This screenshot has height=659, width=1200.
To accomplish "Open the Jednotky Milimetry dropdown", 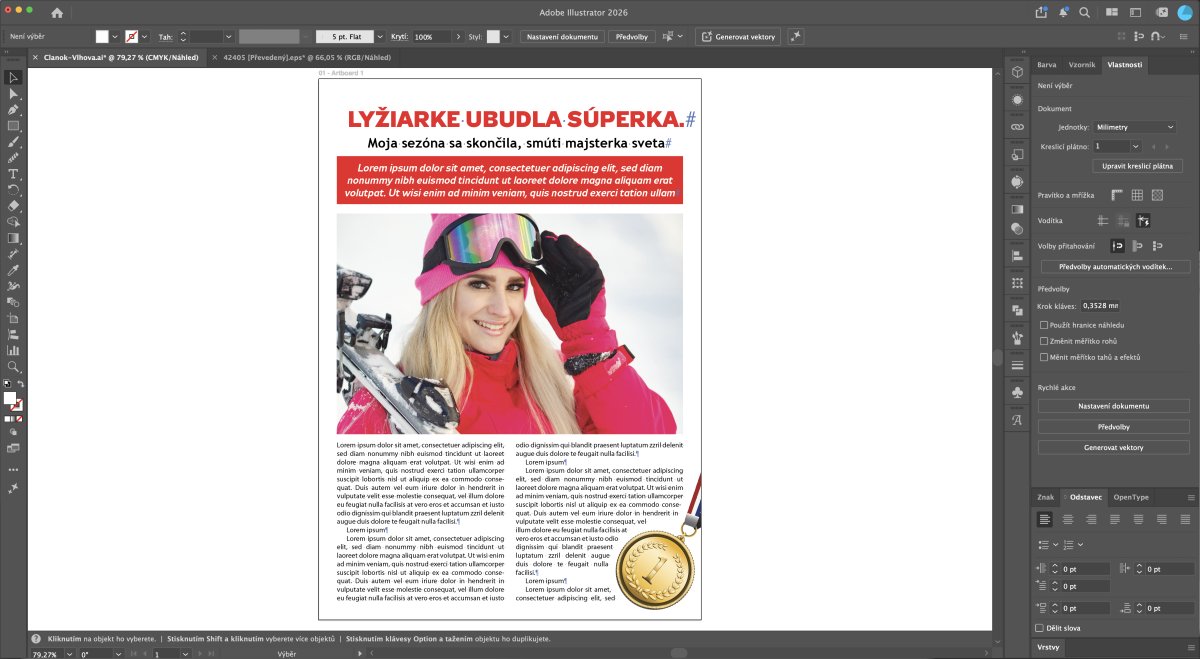I will click(1134, 127).
